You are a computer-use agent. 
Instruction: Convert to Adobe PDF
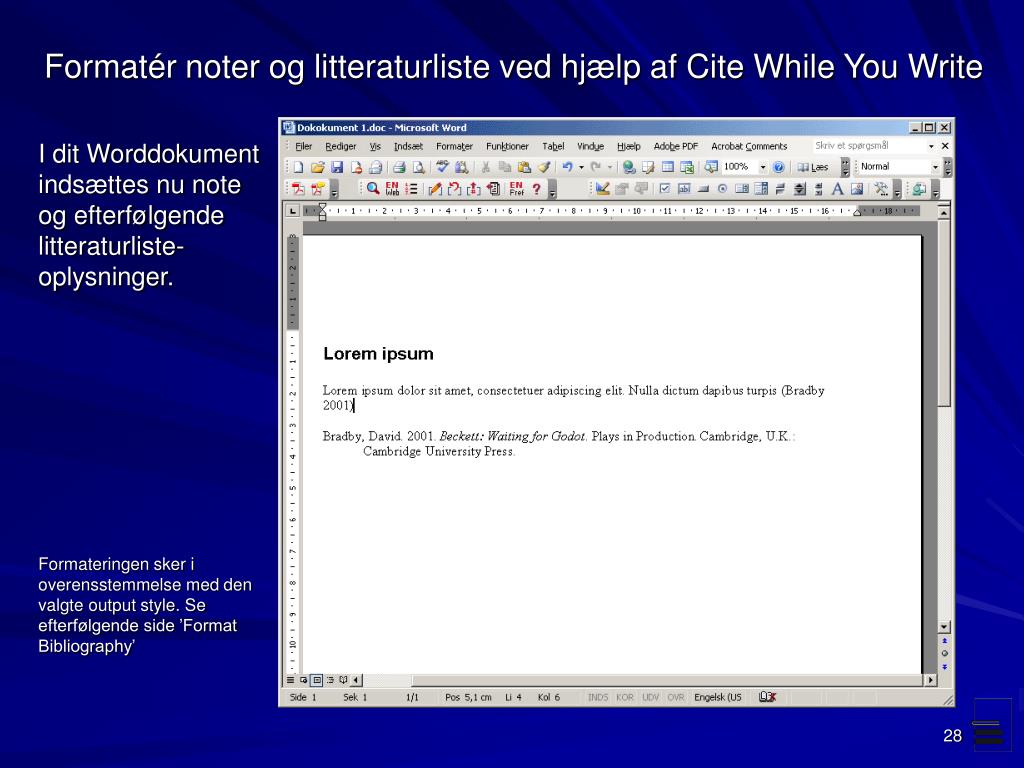298,189
